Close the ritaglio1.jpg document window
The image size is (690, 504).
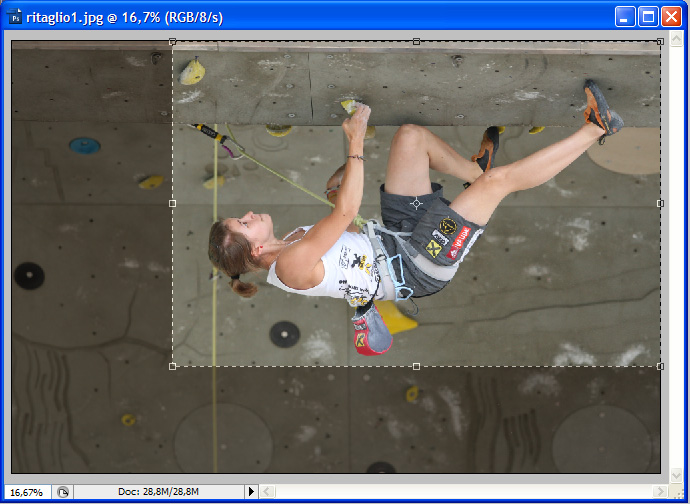tap(671, 16)
